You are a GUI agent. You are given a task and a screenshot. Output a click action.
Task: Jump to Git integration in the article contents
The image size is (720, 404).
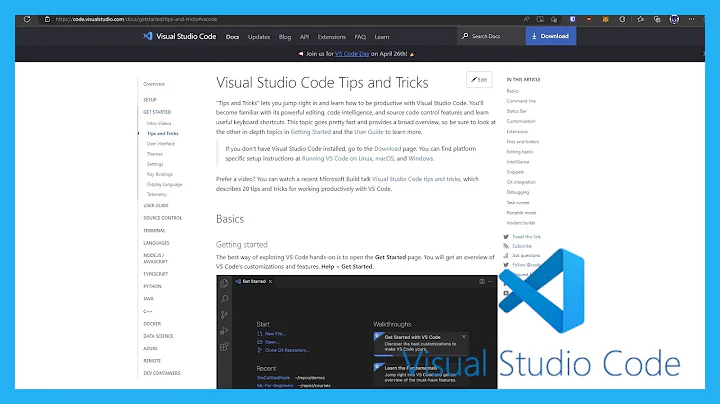521,182
